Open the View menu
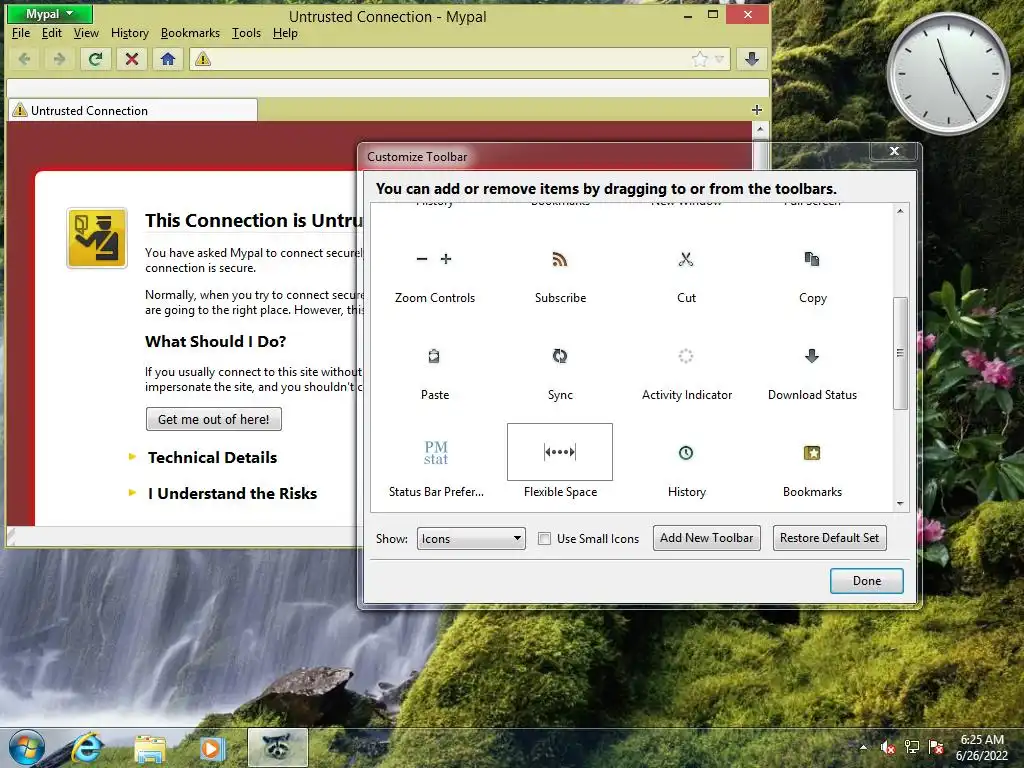Screen dimensions: 1024x768 [x=86, y=33]
